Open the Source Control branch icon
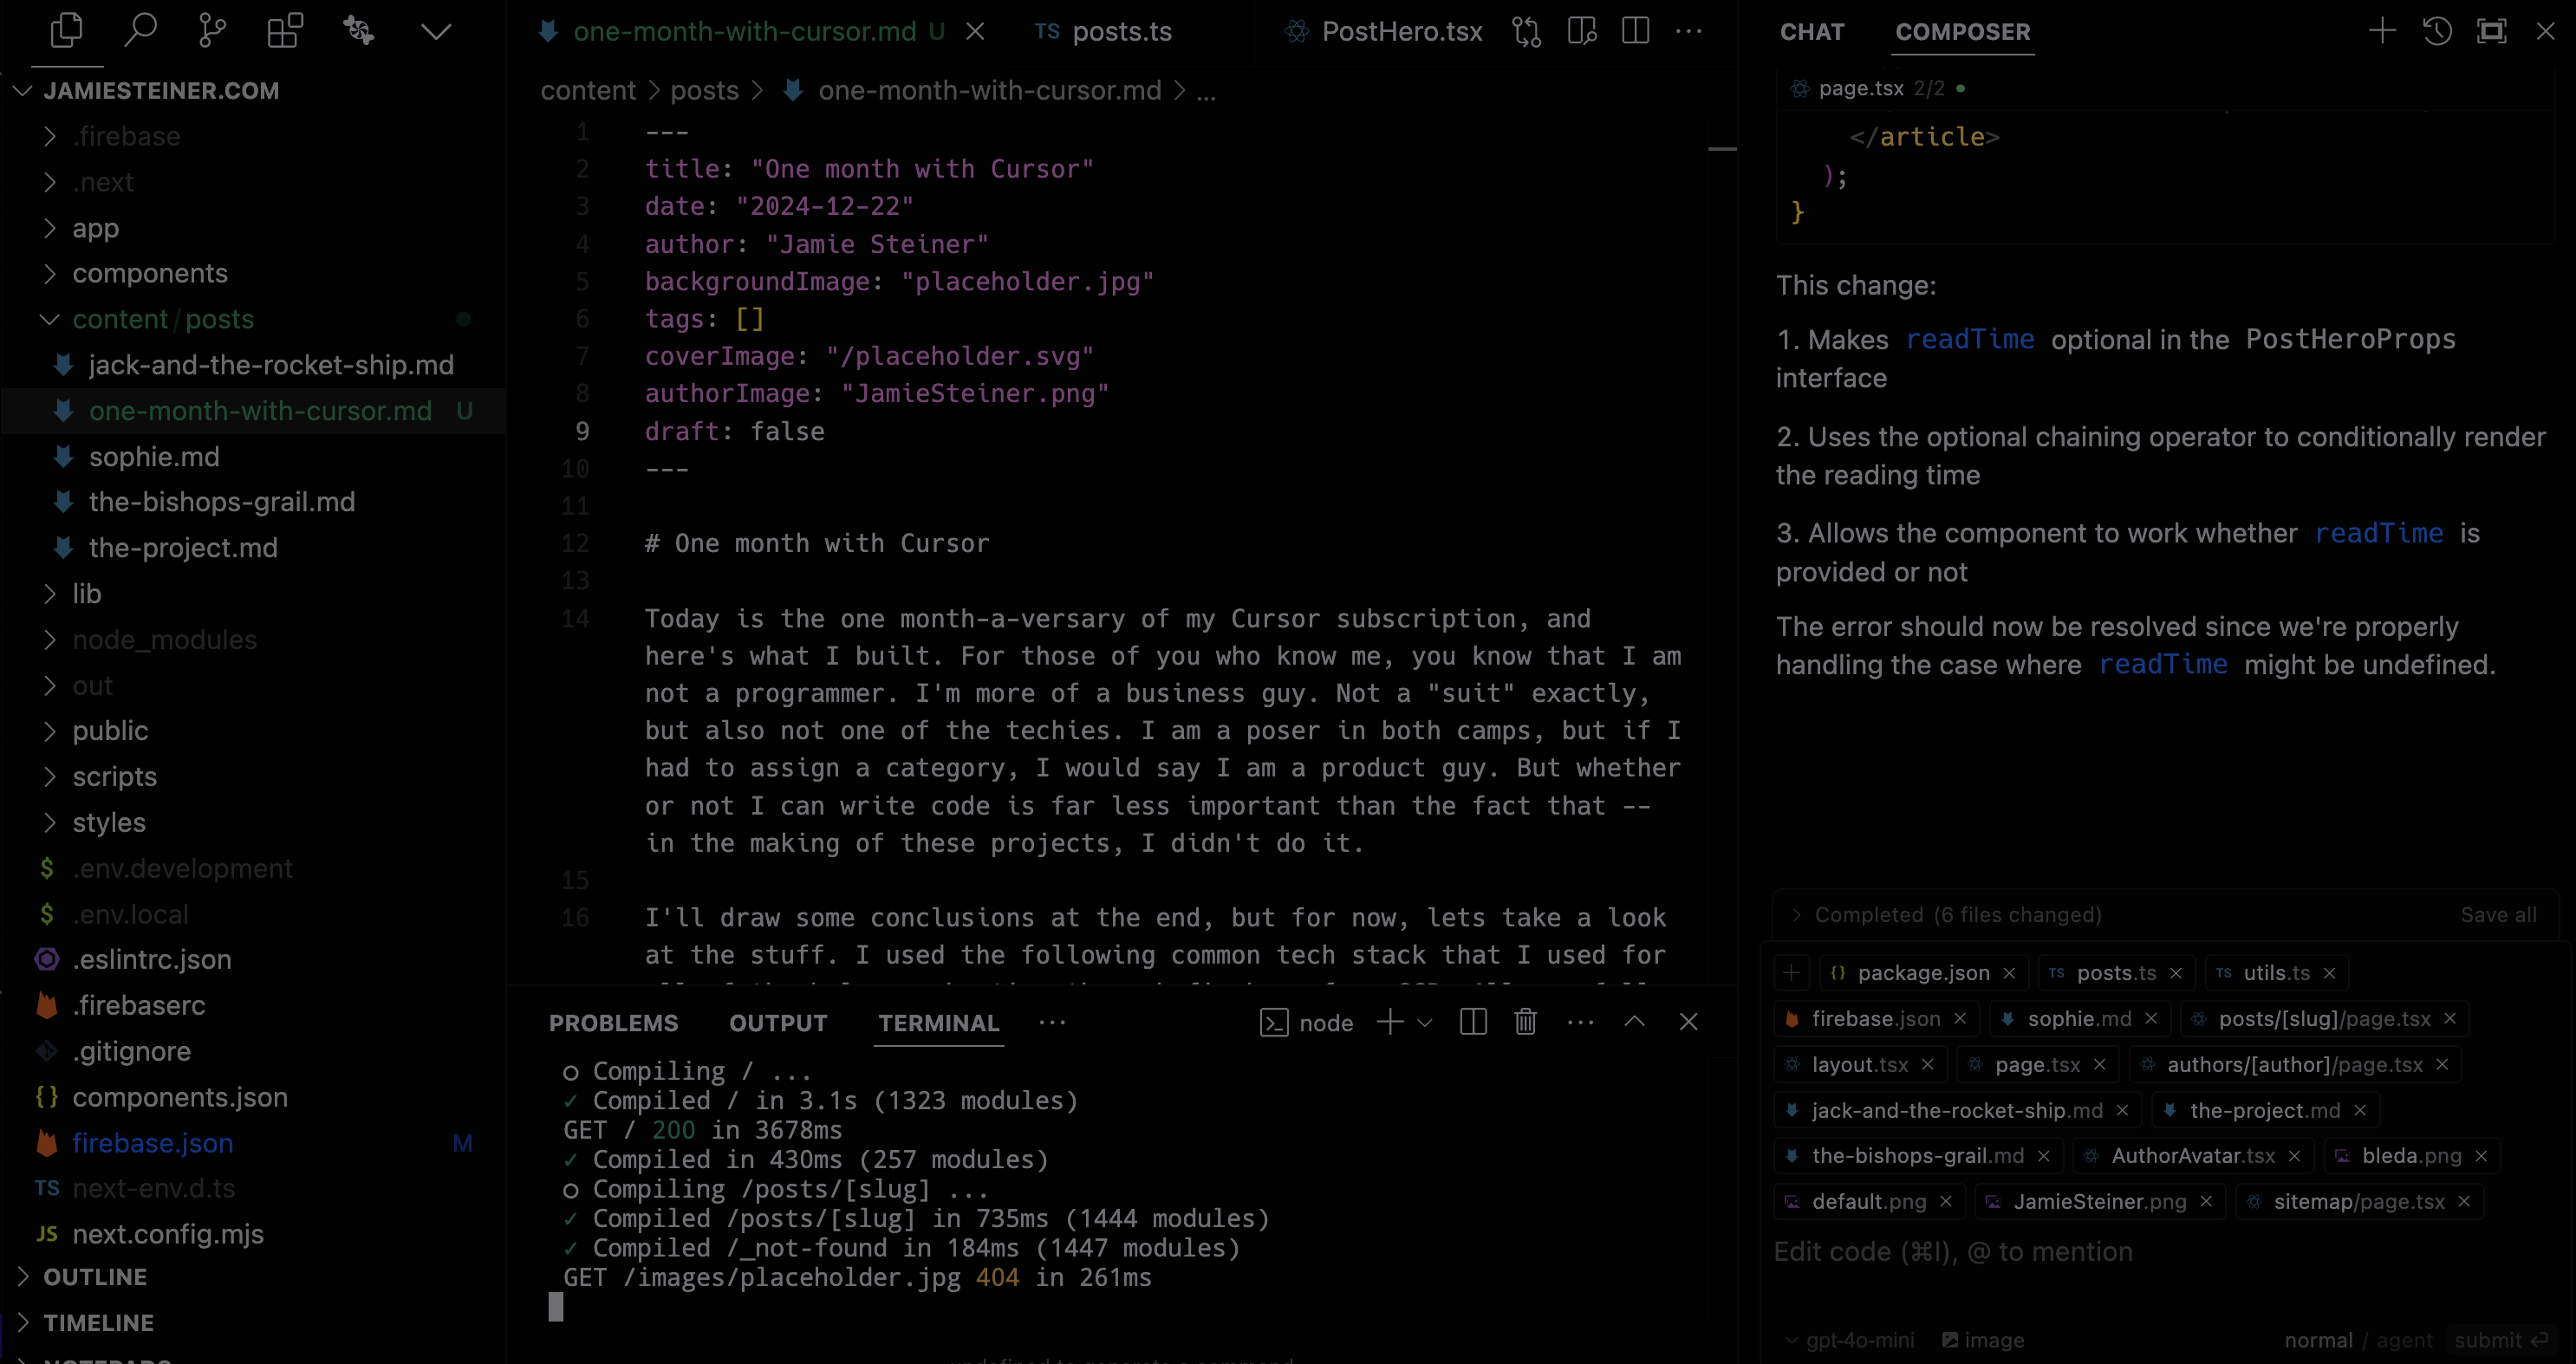The image size is (2576, 1364). pos(212,31)
